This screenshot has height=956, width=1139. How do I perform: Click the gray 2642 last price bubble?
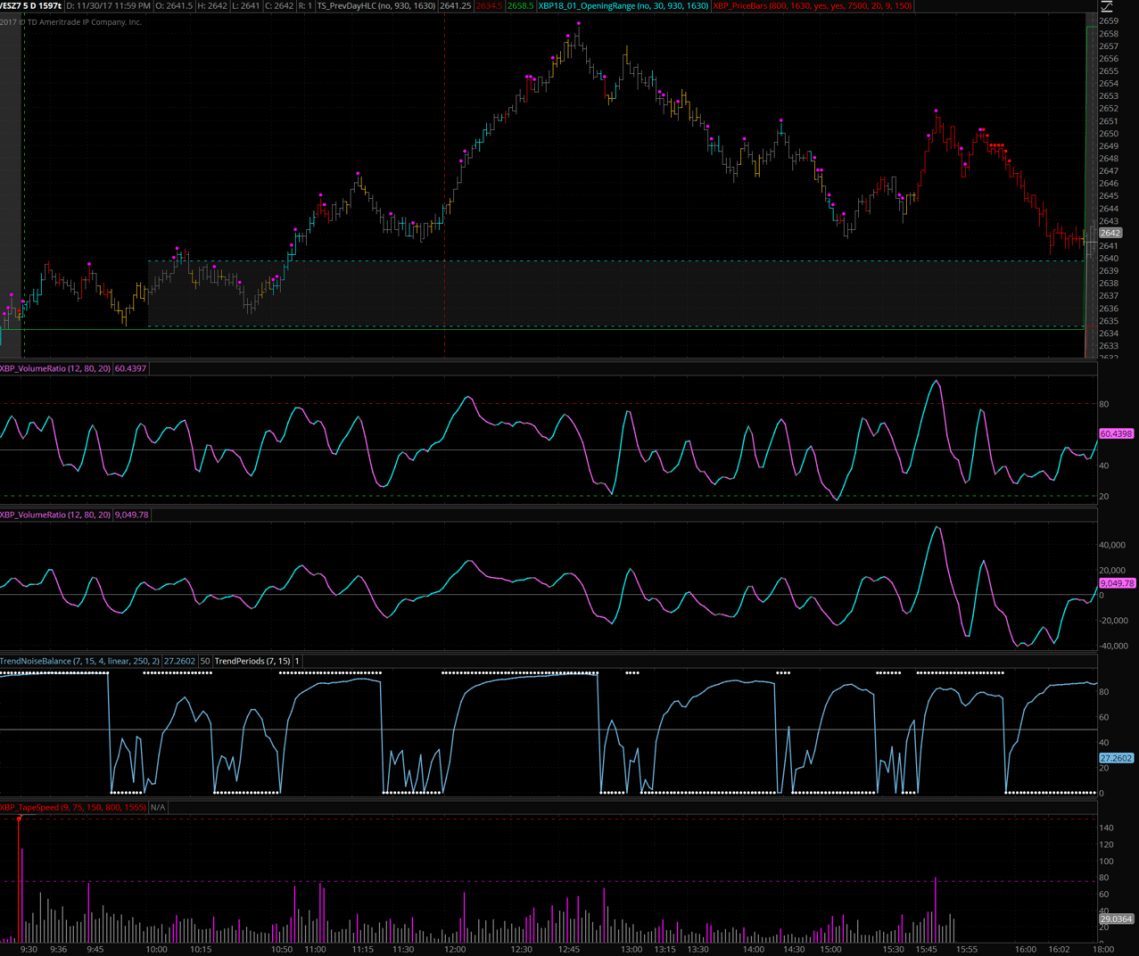click(1111, 233)
